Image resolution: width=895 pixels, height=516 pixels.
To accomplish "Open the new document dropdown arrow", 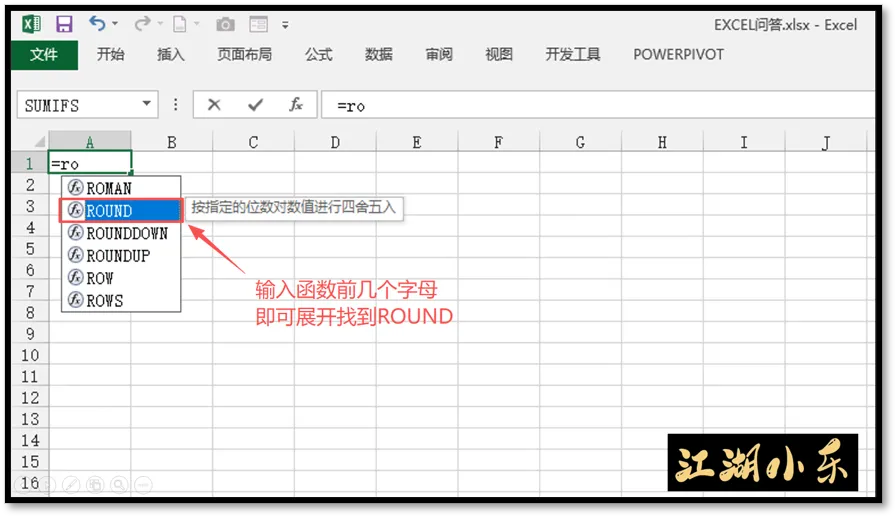I will click(x=197, y=24).
